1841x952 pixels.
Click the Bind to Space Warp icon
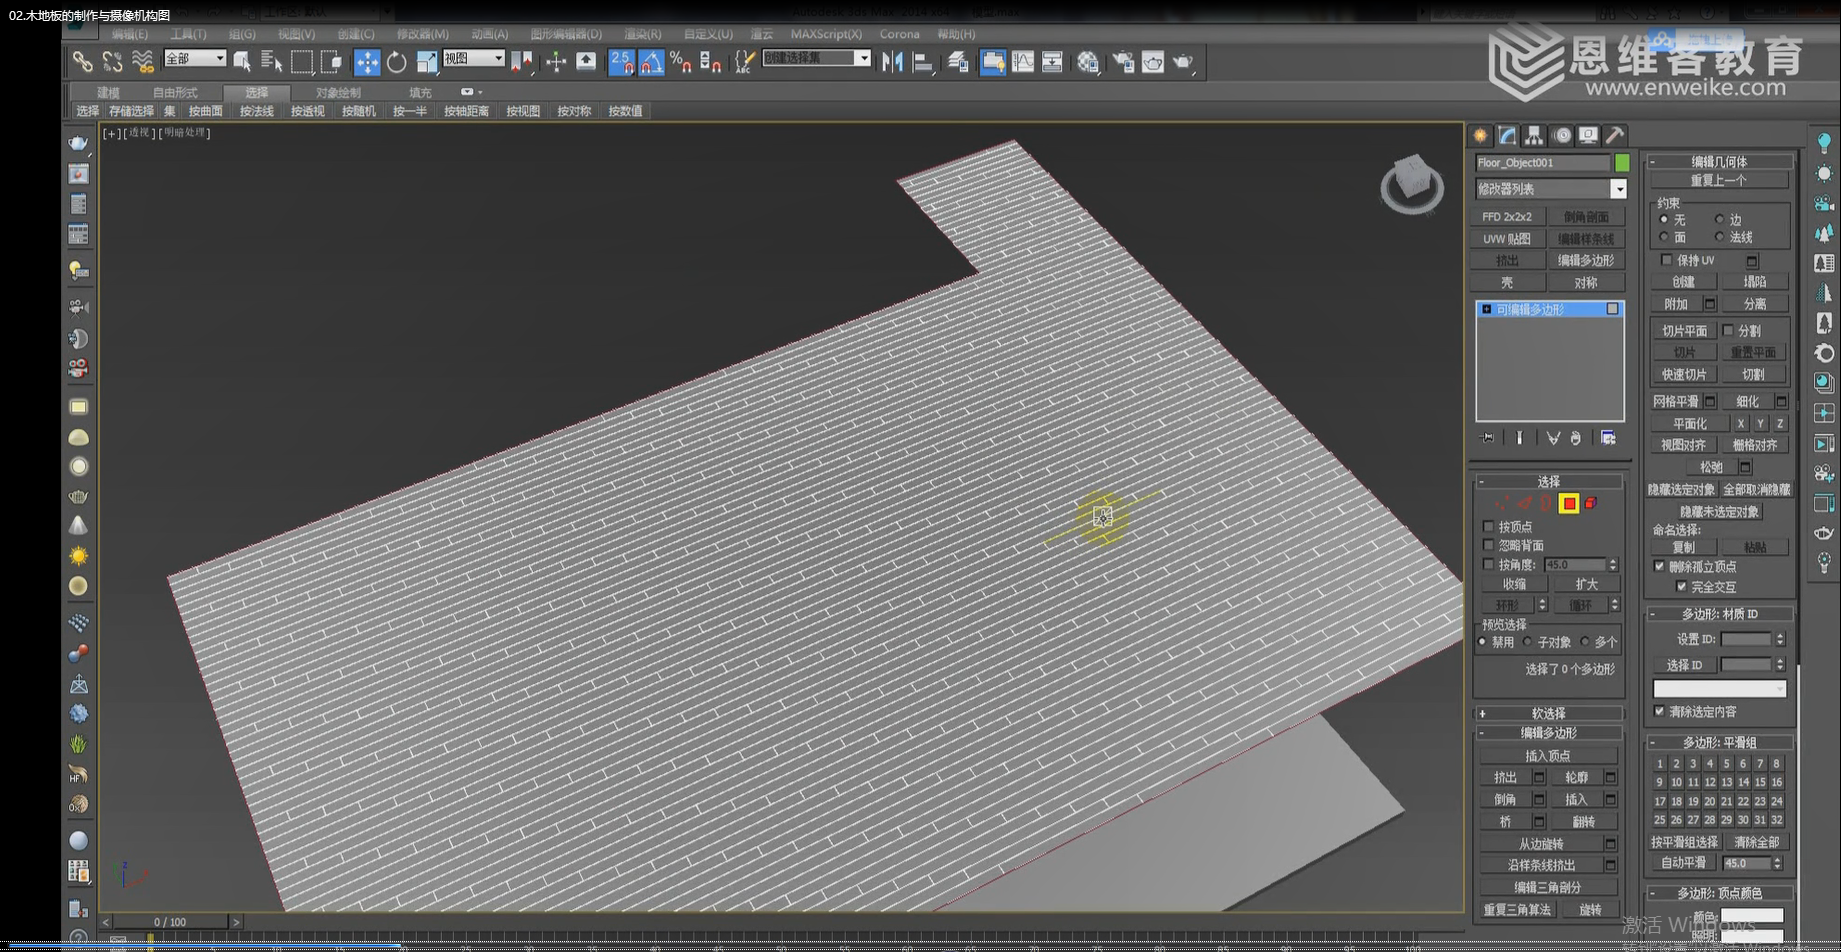click(143, 62)
